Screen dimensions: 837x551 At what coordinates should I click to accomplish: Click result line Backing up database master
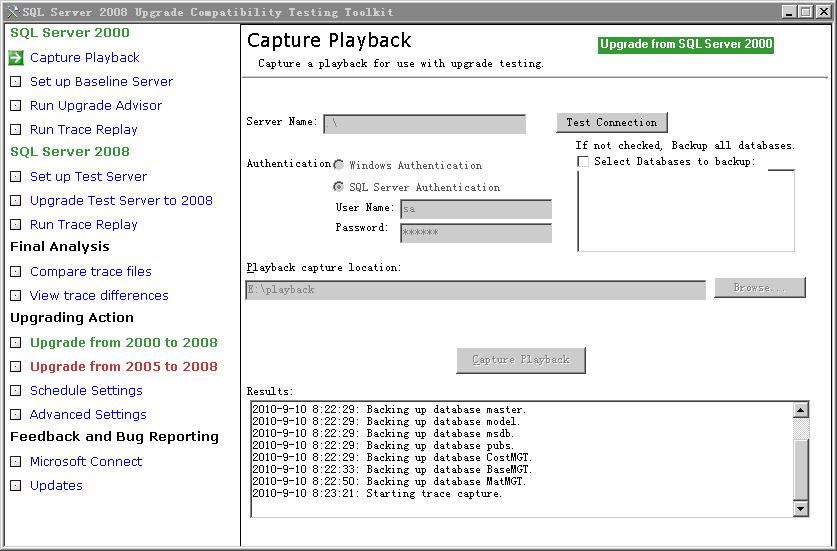[x=389, y=410]
